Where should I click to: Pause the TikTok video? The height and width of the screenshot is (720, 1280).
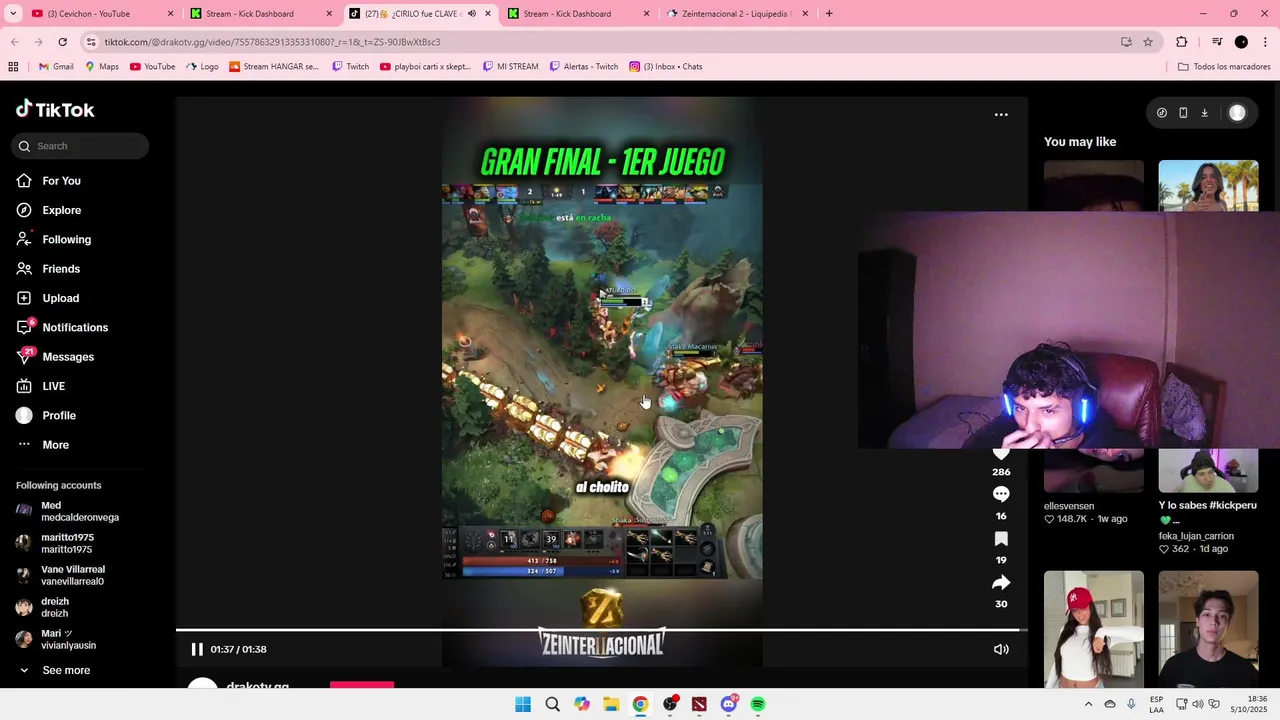pyautogui.click(x=197, y=649)
